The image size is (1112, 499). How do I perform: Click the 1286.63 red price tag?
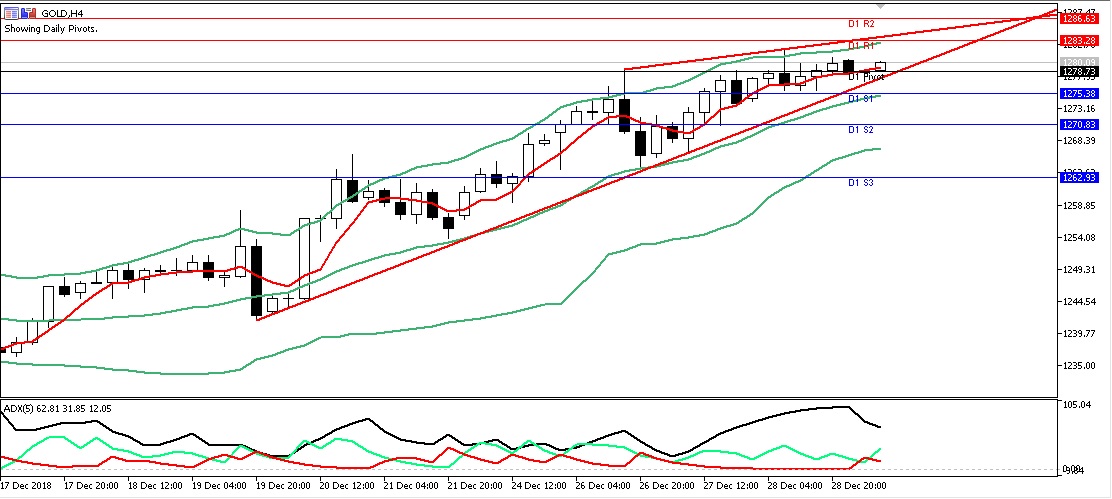[x=1079, y=19]
